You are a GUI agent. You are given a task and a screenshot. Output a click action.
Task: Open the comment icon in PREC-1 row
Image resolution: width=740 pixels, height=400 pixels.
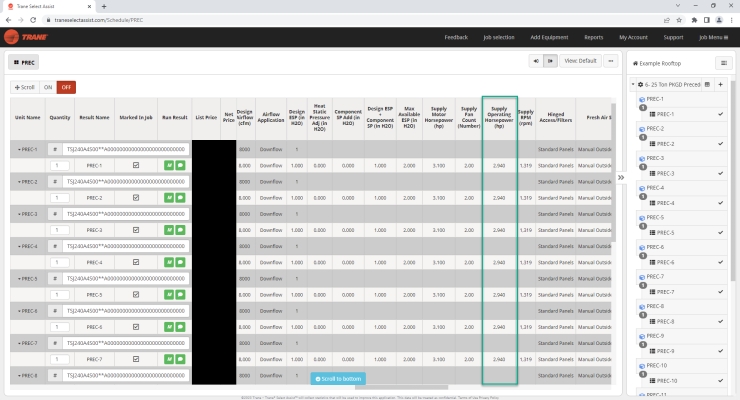(x=180, y=166)
